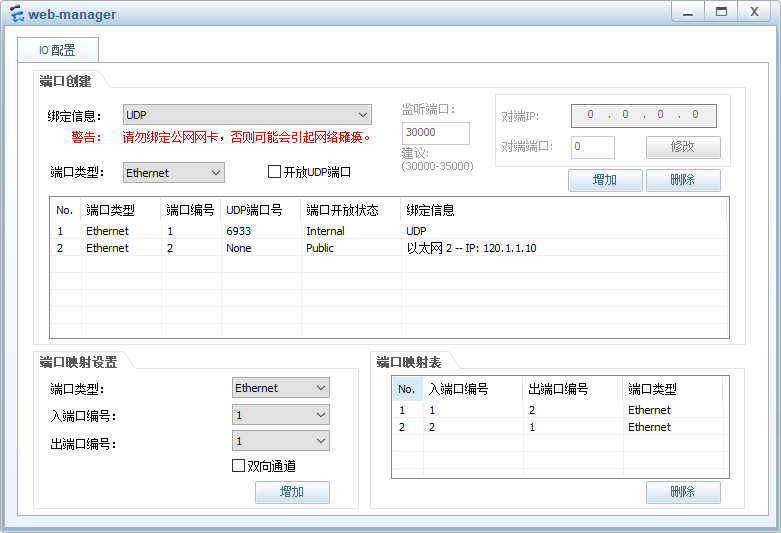Screen dimensions: 781x533
Task: Click the web-manager app icon in title bar
Action: [x=16, y=13]
